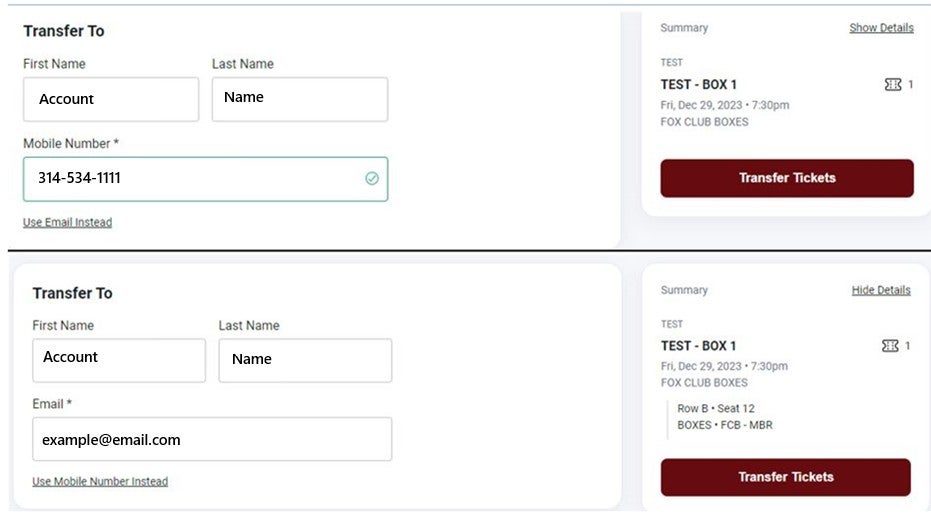Click the Mobile Number input field

[x=195, y=178]
